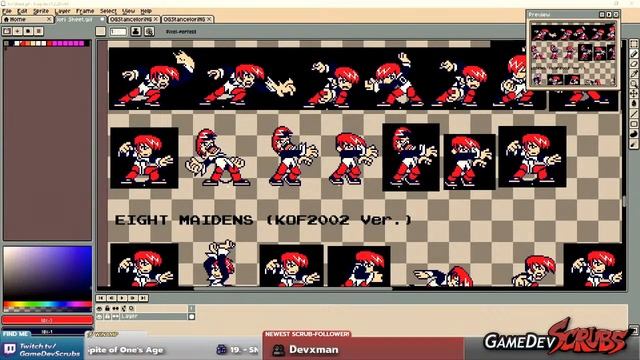Select the Layer row's frame cel

click(191, 317)
